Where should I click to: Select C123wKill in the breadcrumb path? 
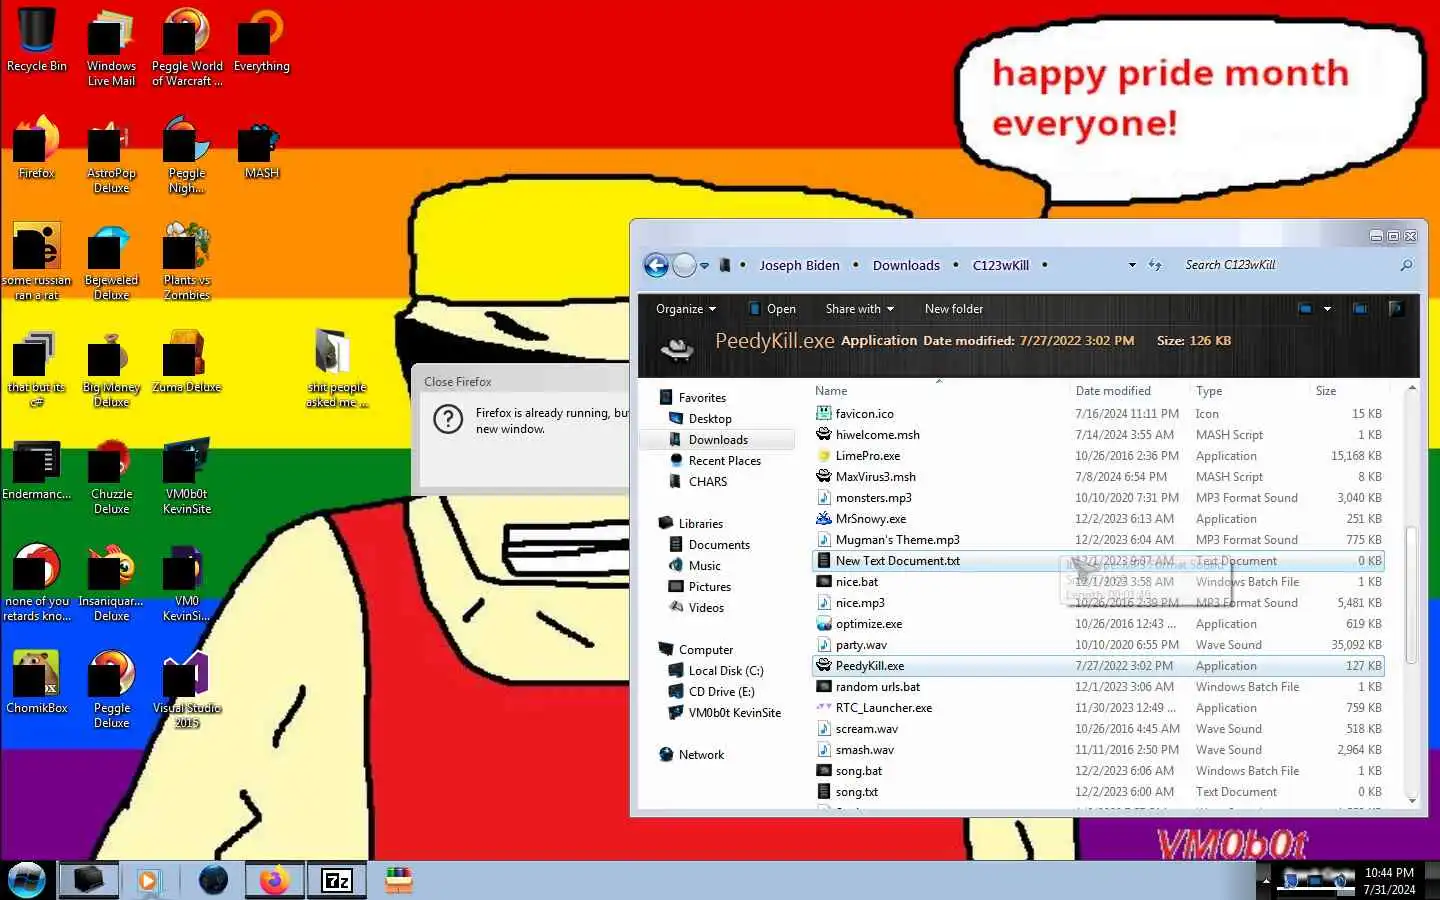1000,265
